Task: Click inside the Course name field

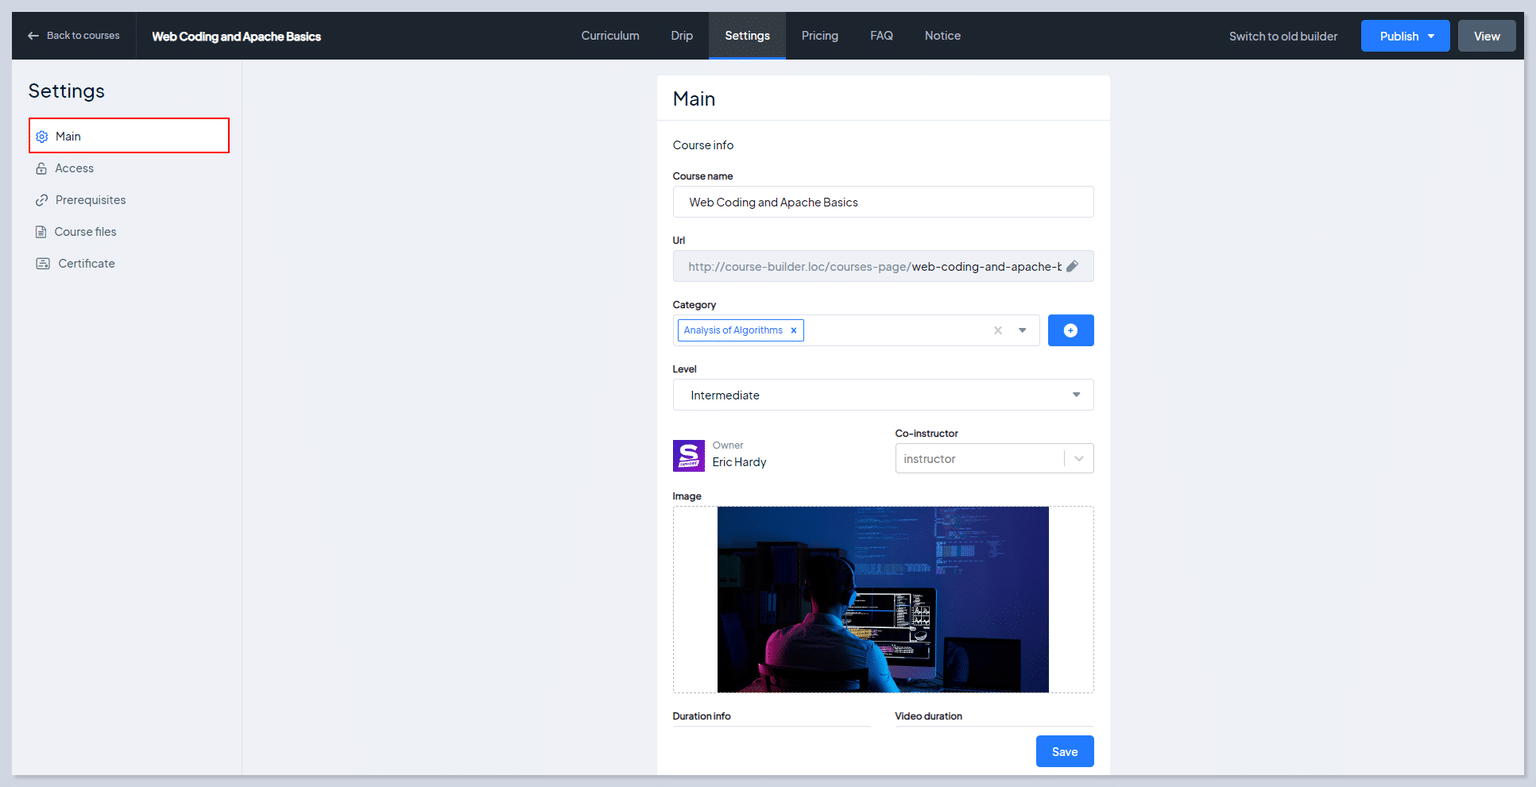Action: coord(883,202)
